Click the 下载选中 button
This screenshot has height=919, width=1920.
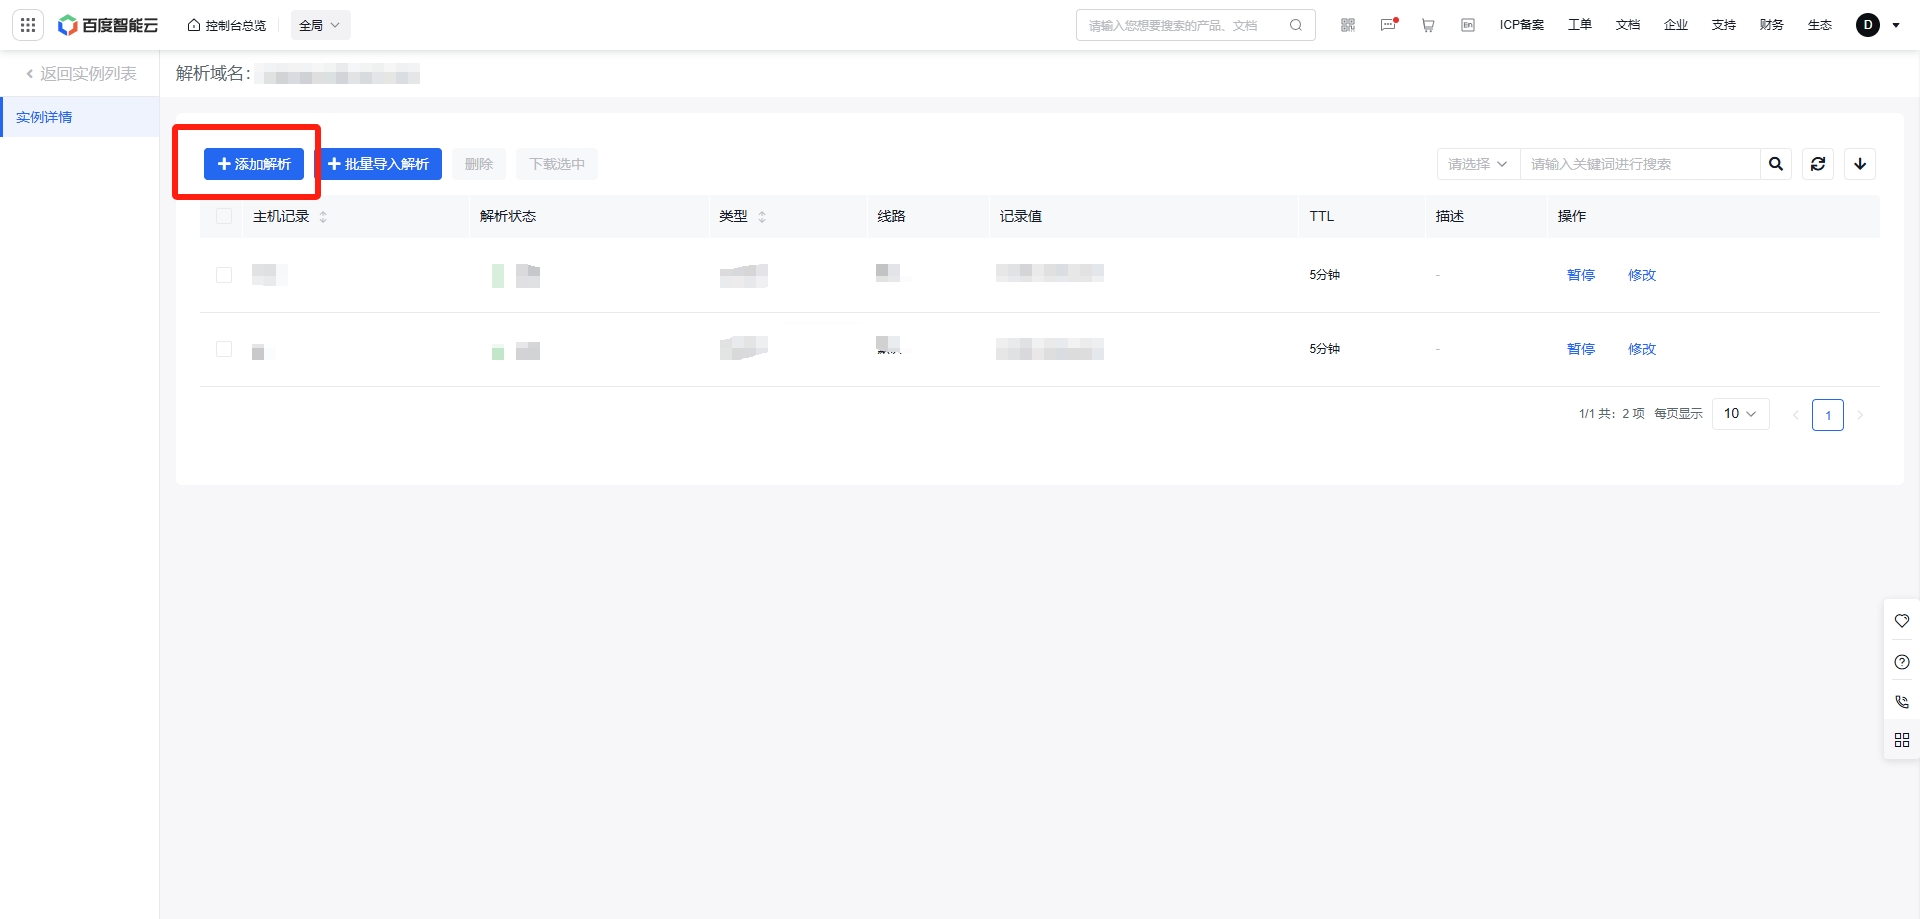pos(557,164)
